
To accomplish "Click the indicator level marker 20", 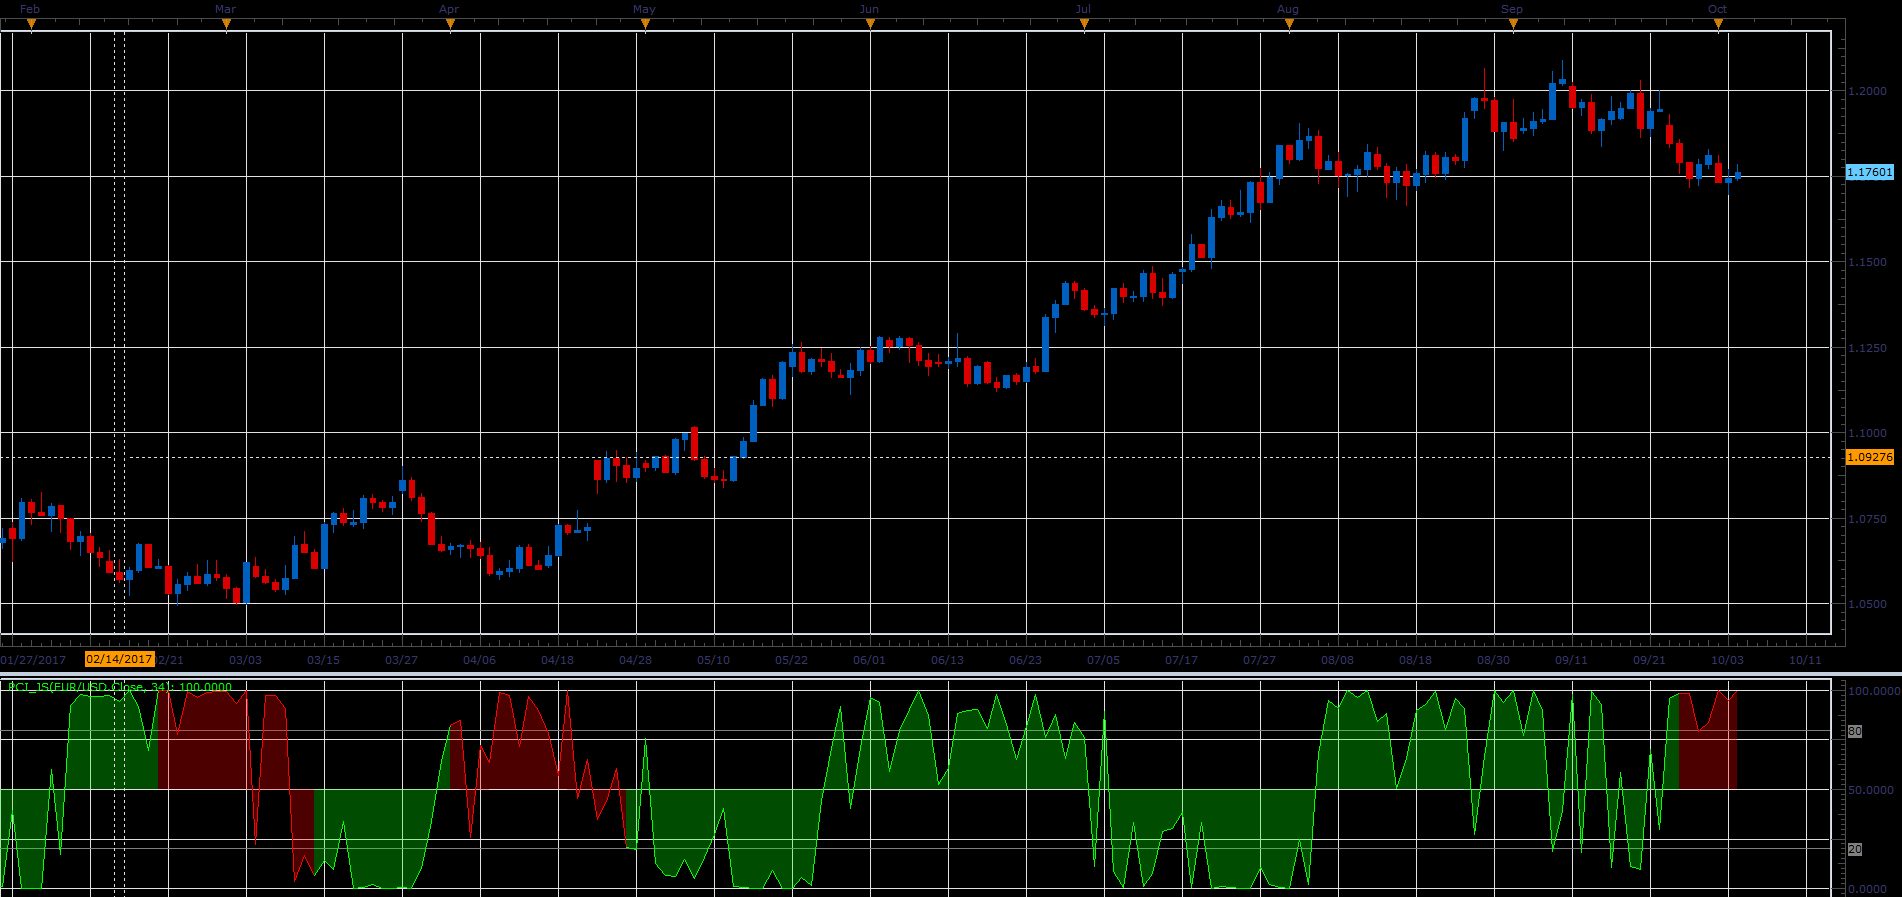I will click(x=1855, y=849).
